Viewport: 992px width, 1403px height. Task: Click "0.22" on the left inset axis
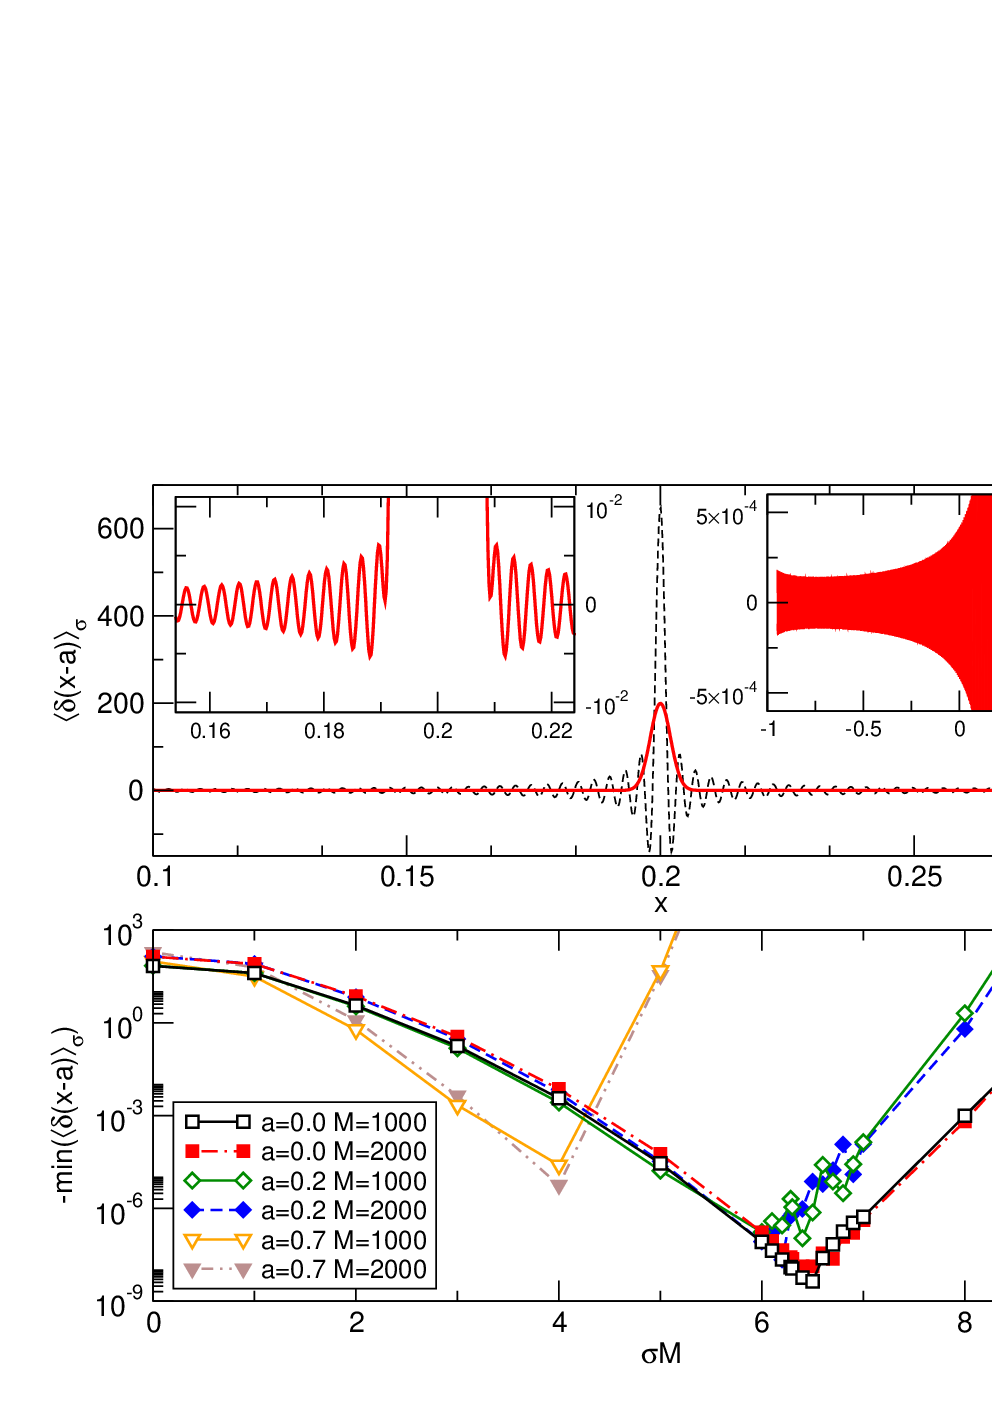(x=552, y=731)
